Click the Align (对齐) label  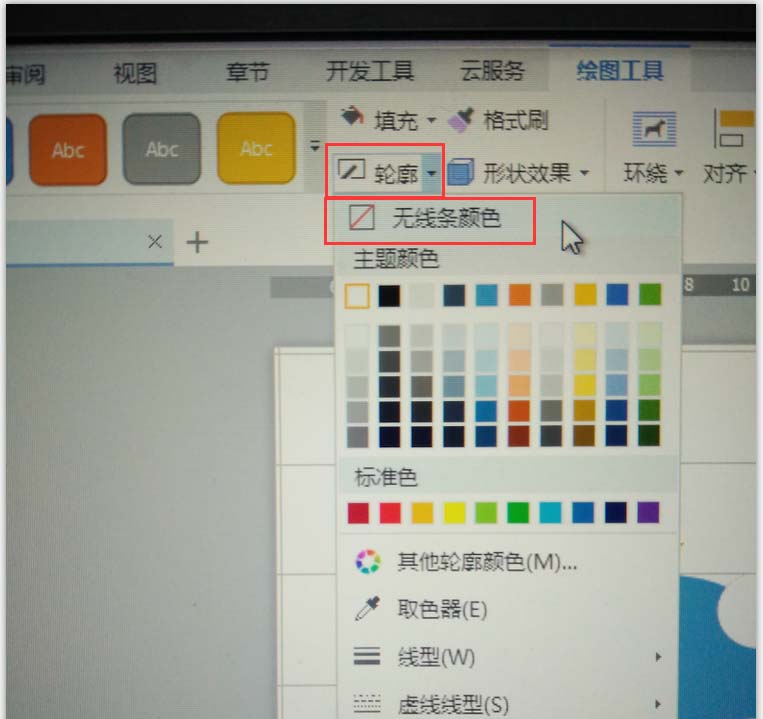click(726, 173)
